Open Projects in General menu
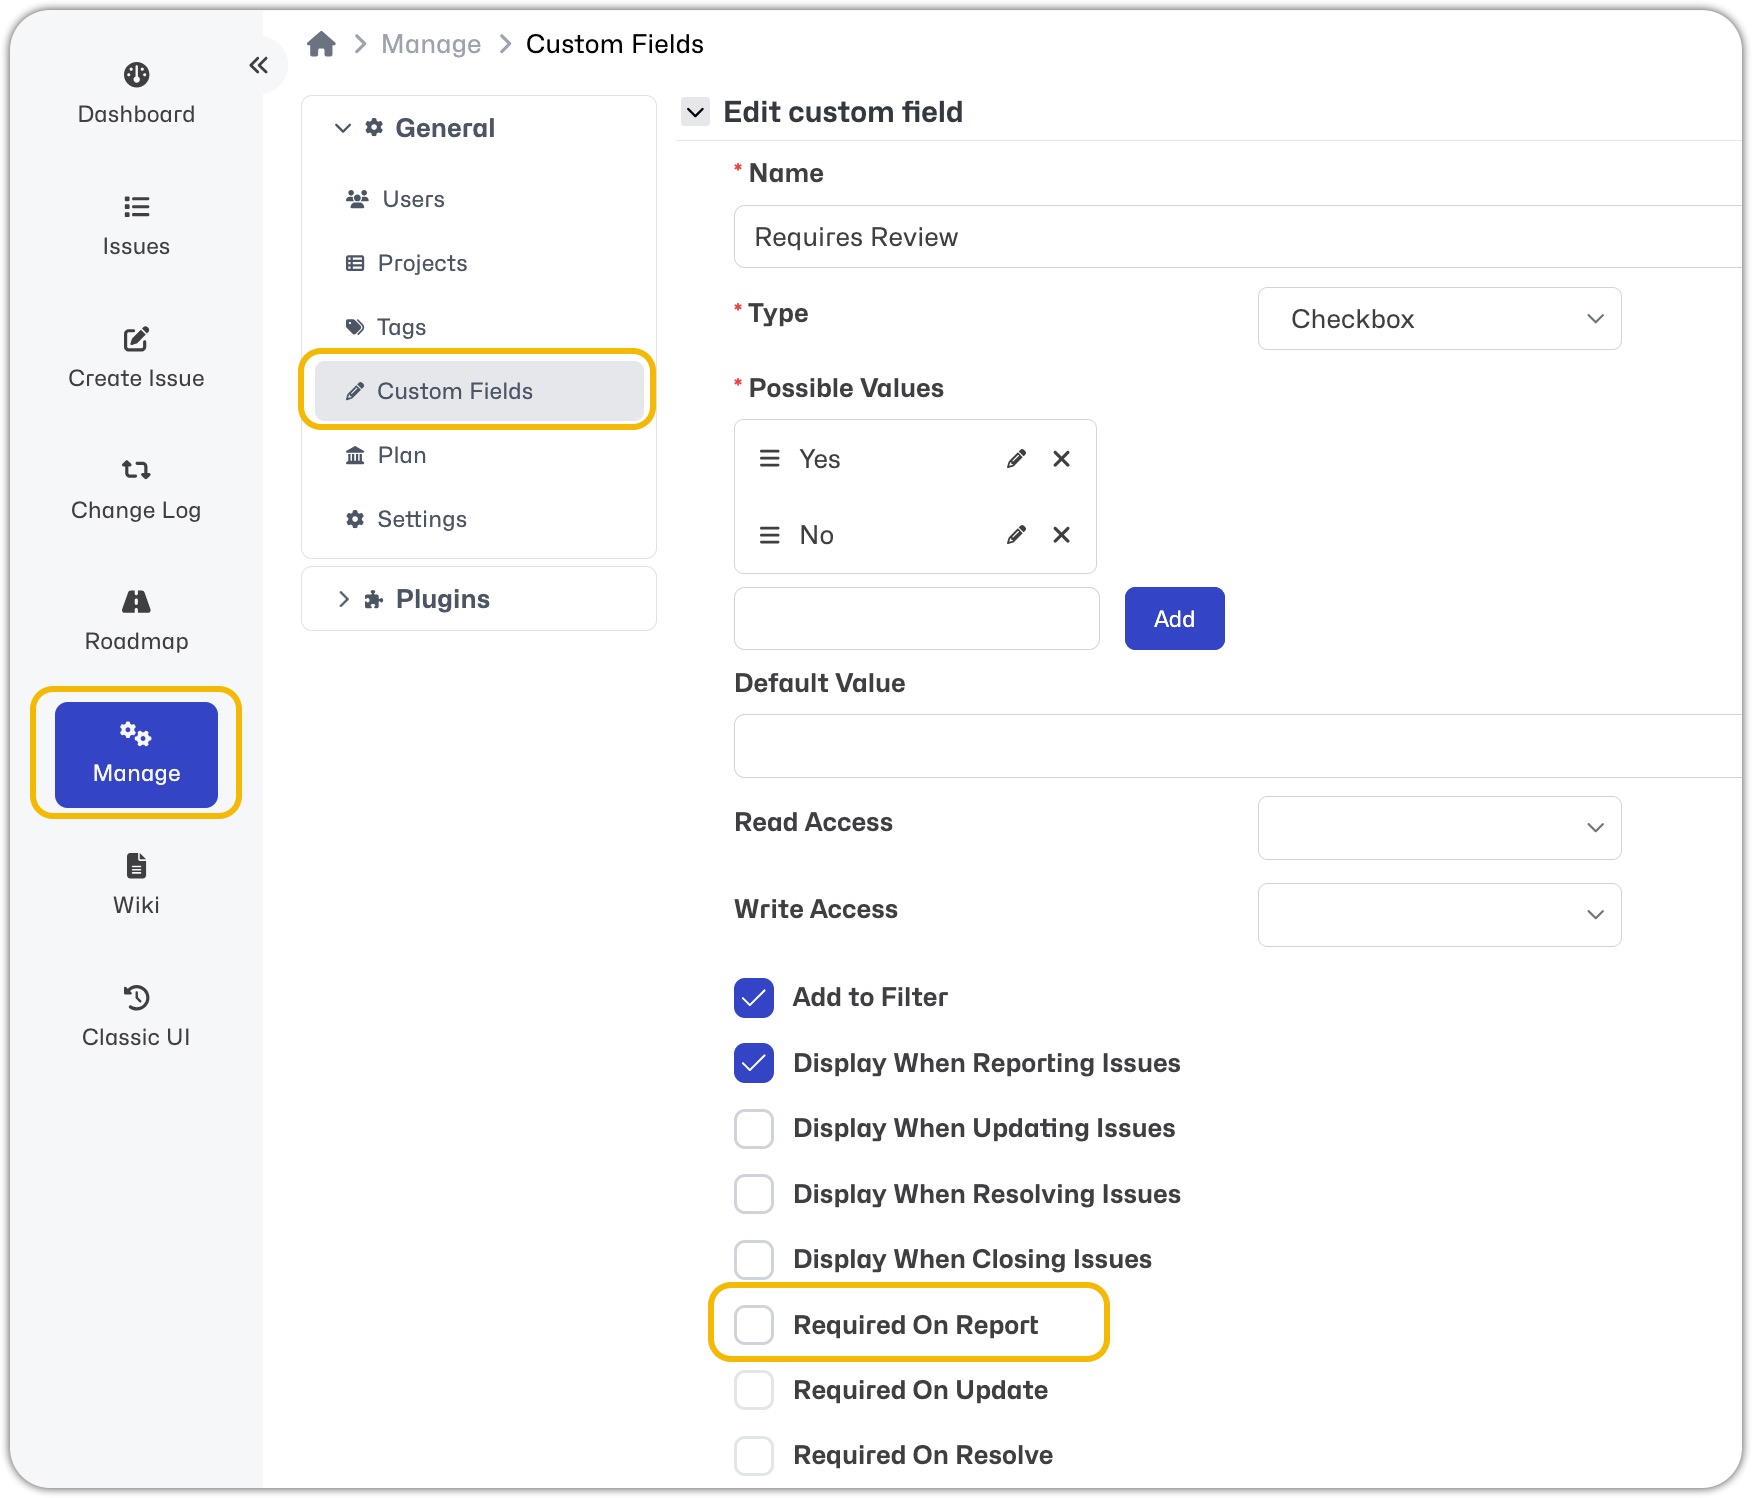 [x=479, y=263]
